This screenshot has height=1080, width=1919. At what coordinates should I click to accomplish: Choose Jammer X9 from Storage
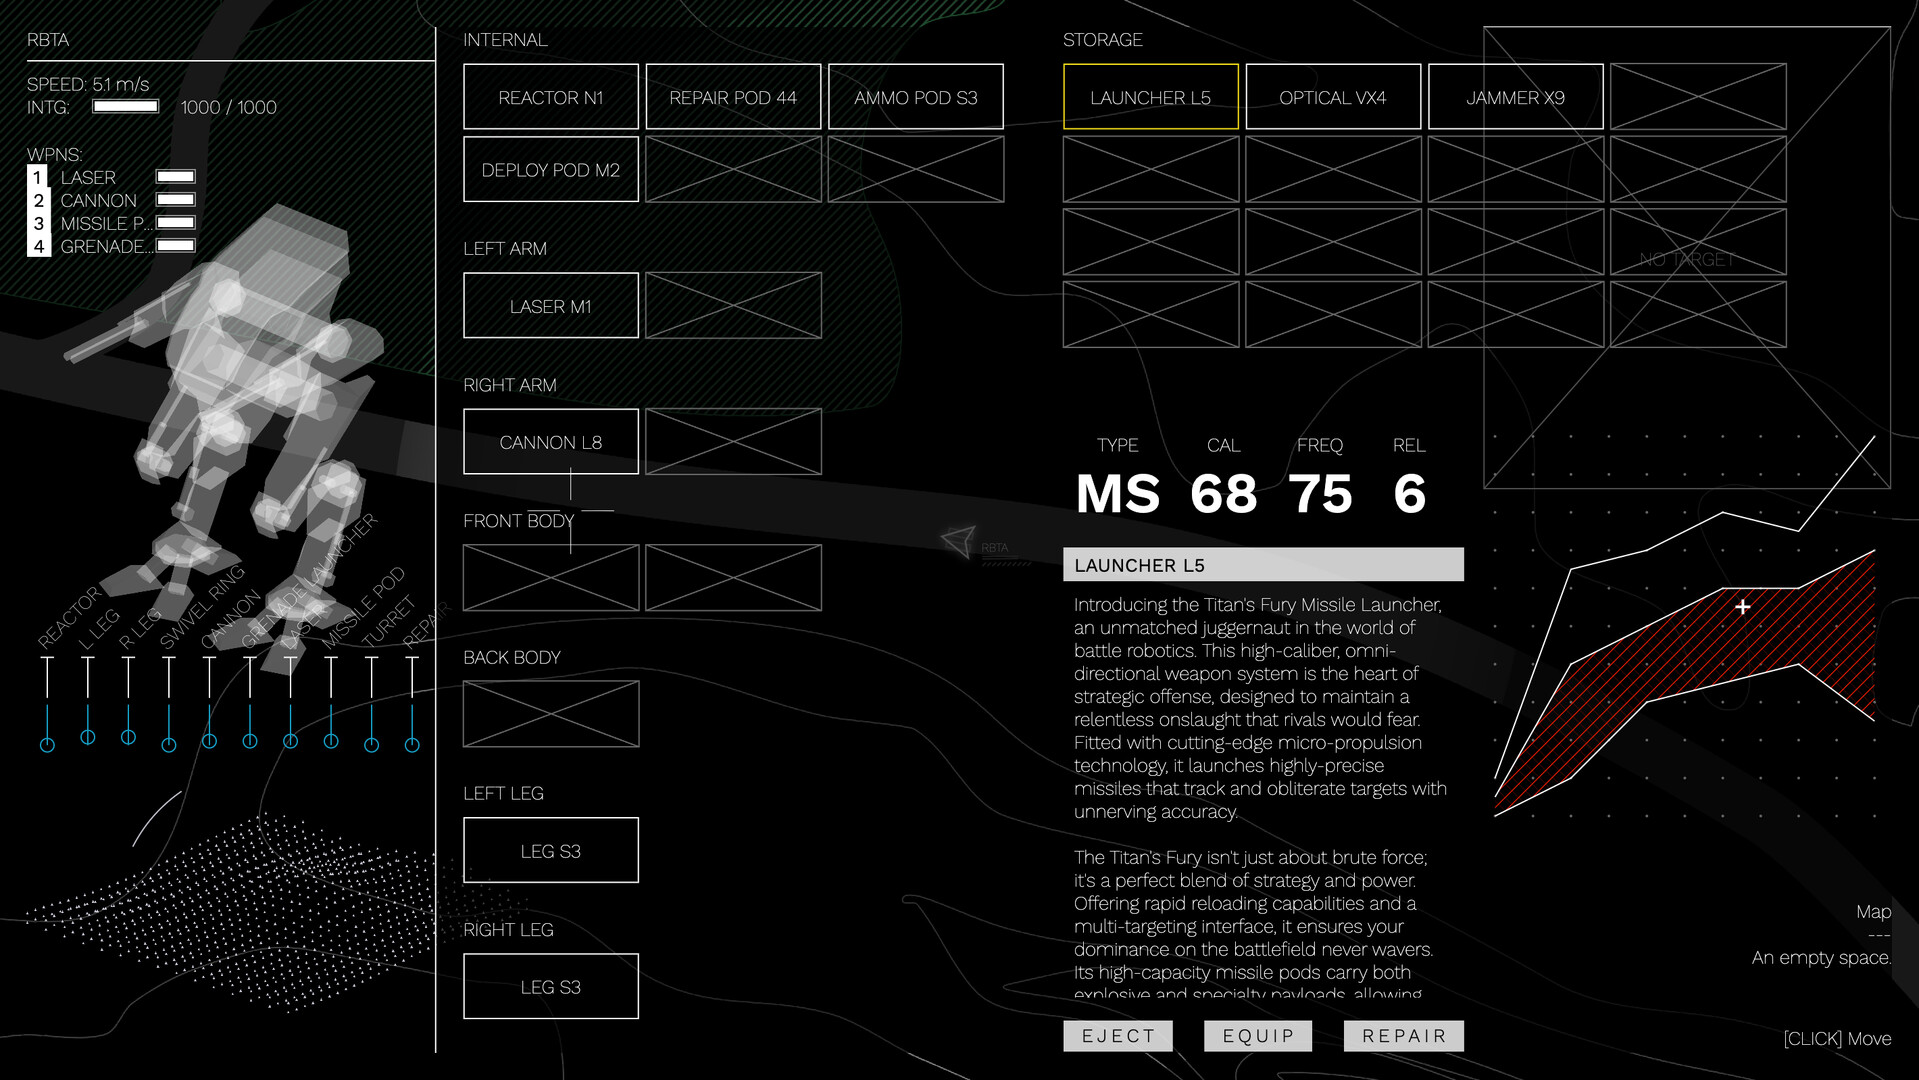point(1515,97)
